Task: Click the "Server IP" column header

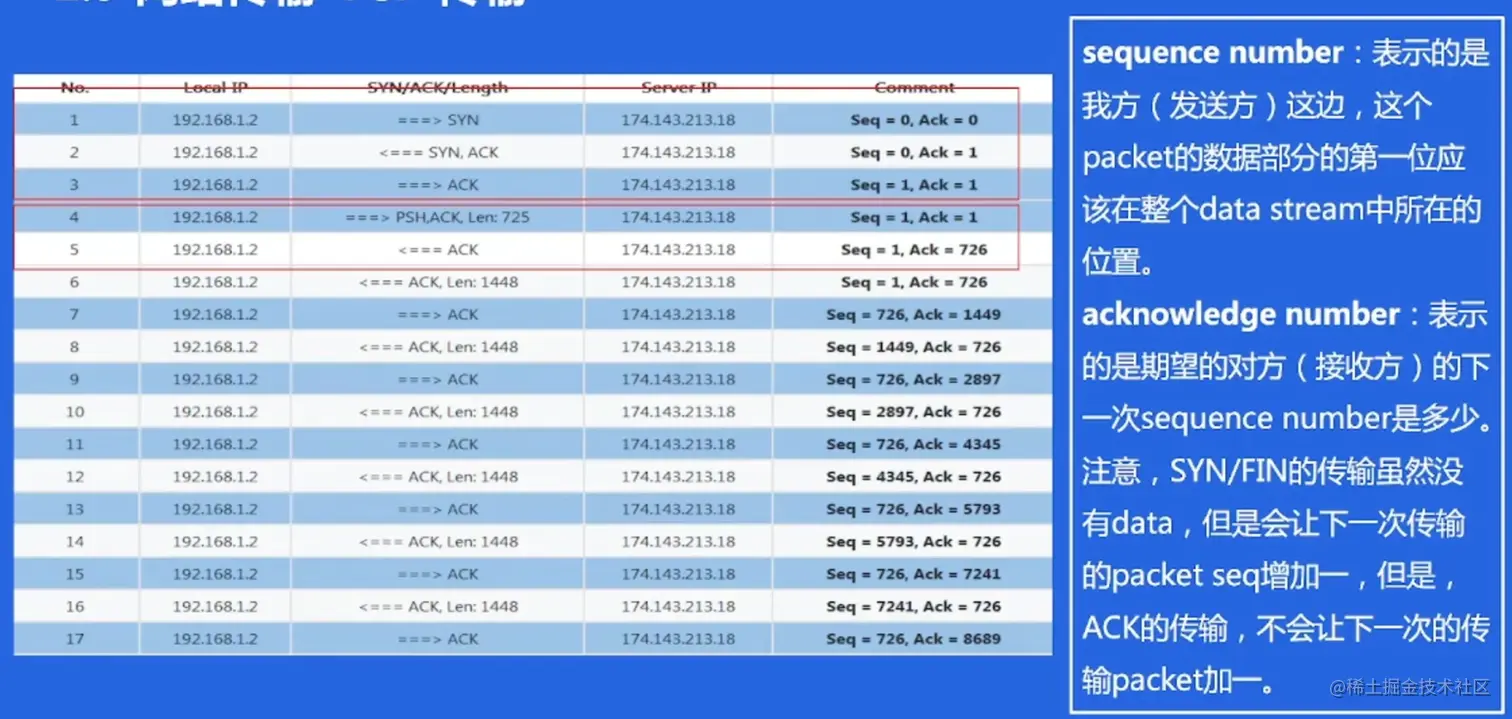Action: tap(678, 88)
